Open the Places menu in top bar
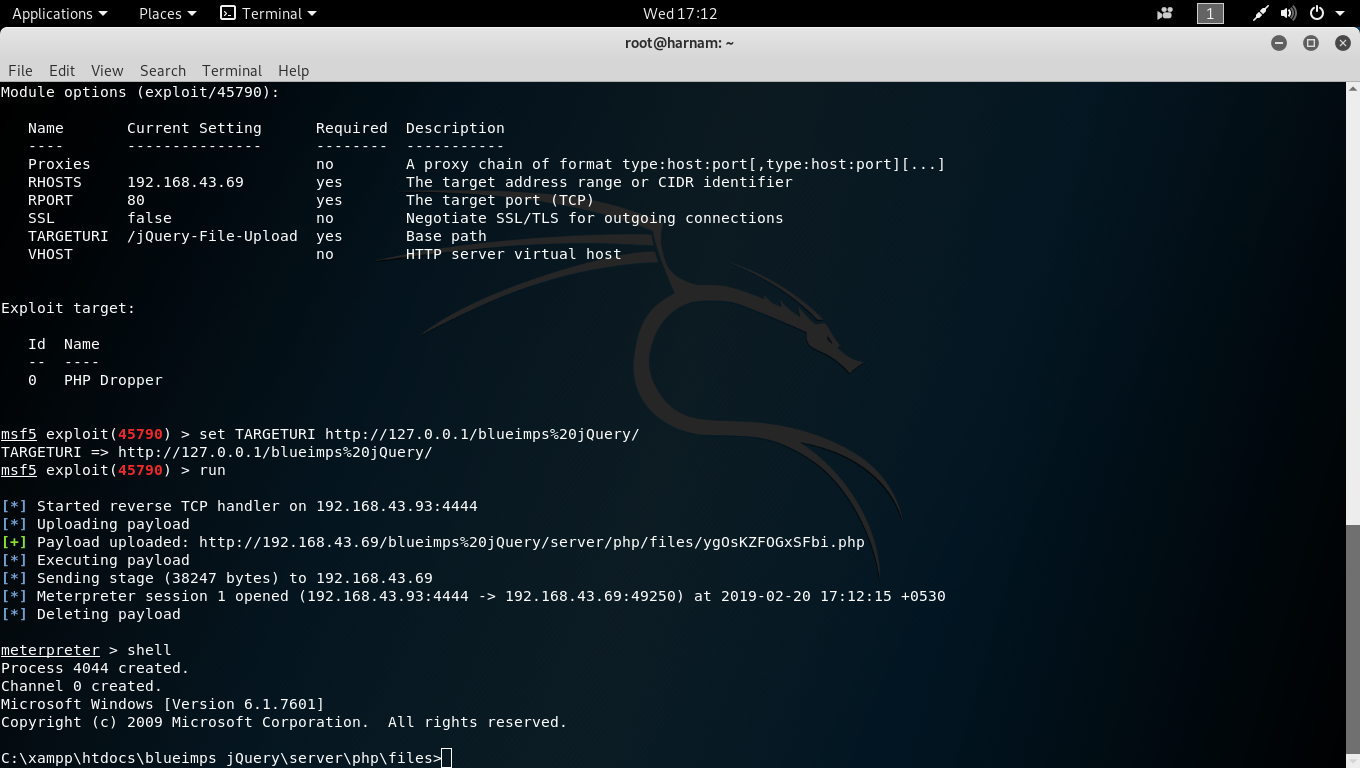This screenshot has height=768, width=1360. pos(167,13)
